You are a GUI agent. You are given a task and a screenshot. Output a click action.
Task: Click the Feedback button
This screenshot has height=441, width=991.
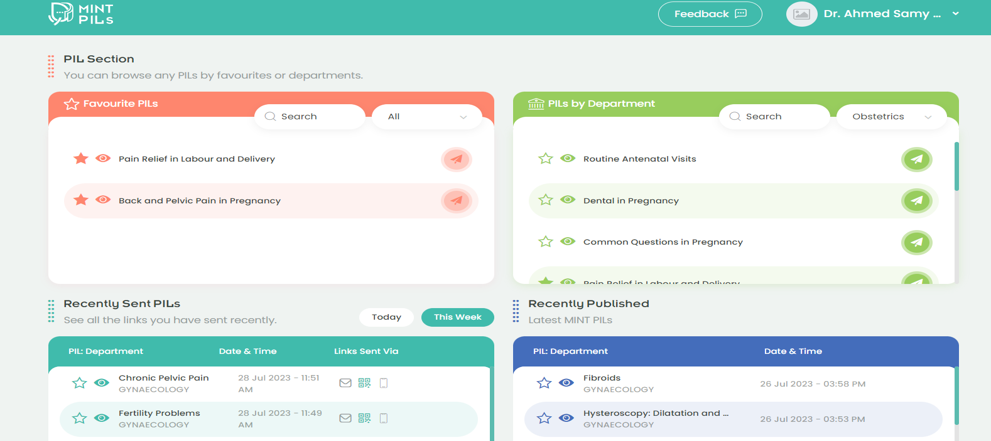pos(710,14)
